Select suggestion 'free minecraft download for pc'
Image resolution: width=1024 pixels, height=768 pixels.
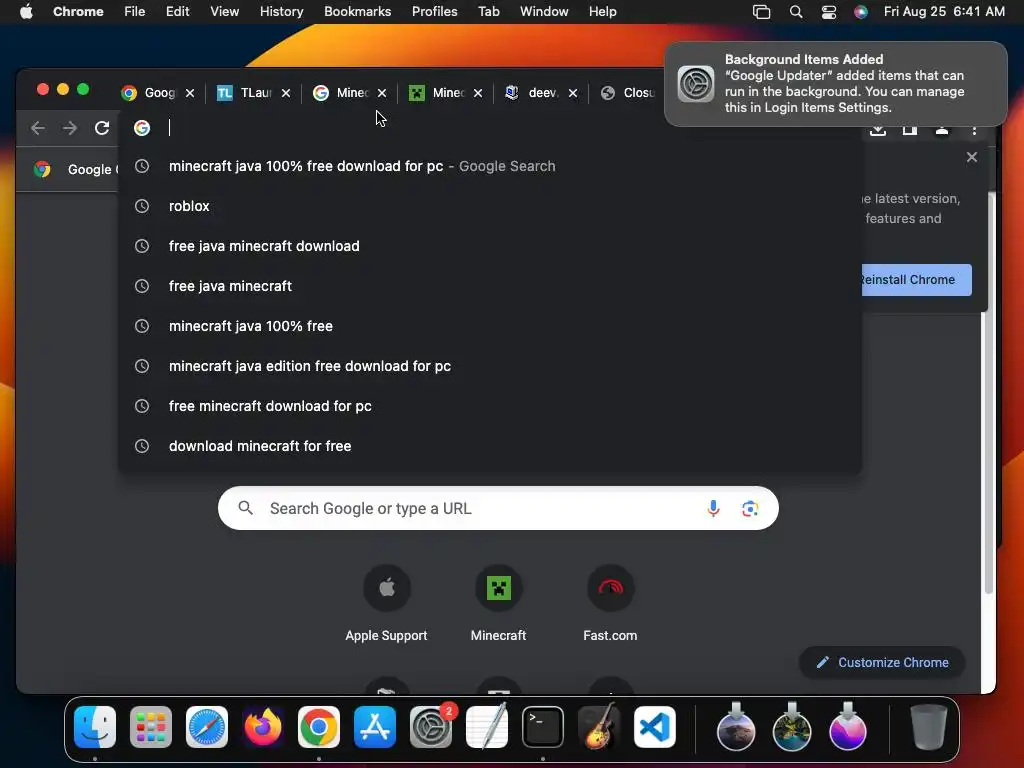click(x=490, y=406)
